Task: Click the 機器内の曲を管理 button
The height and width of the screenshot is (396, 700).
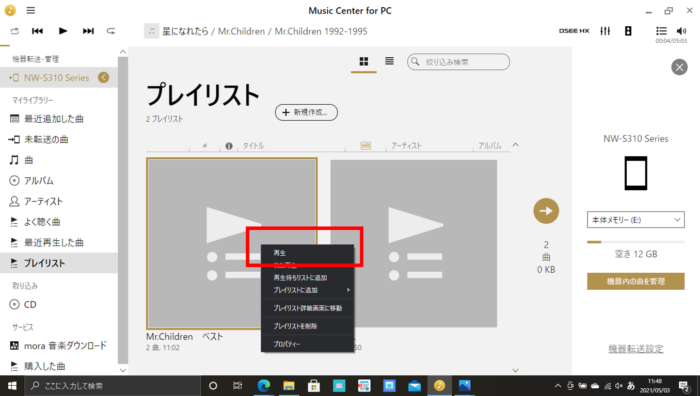Action: click(635, 281)
